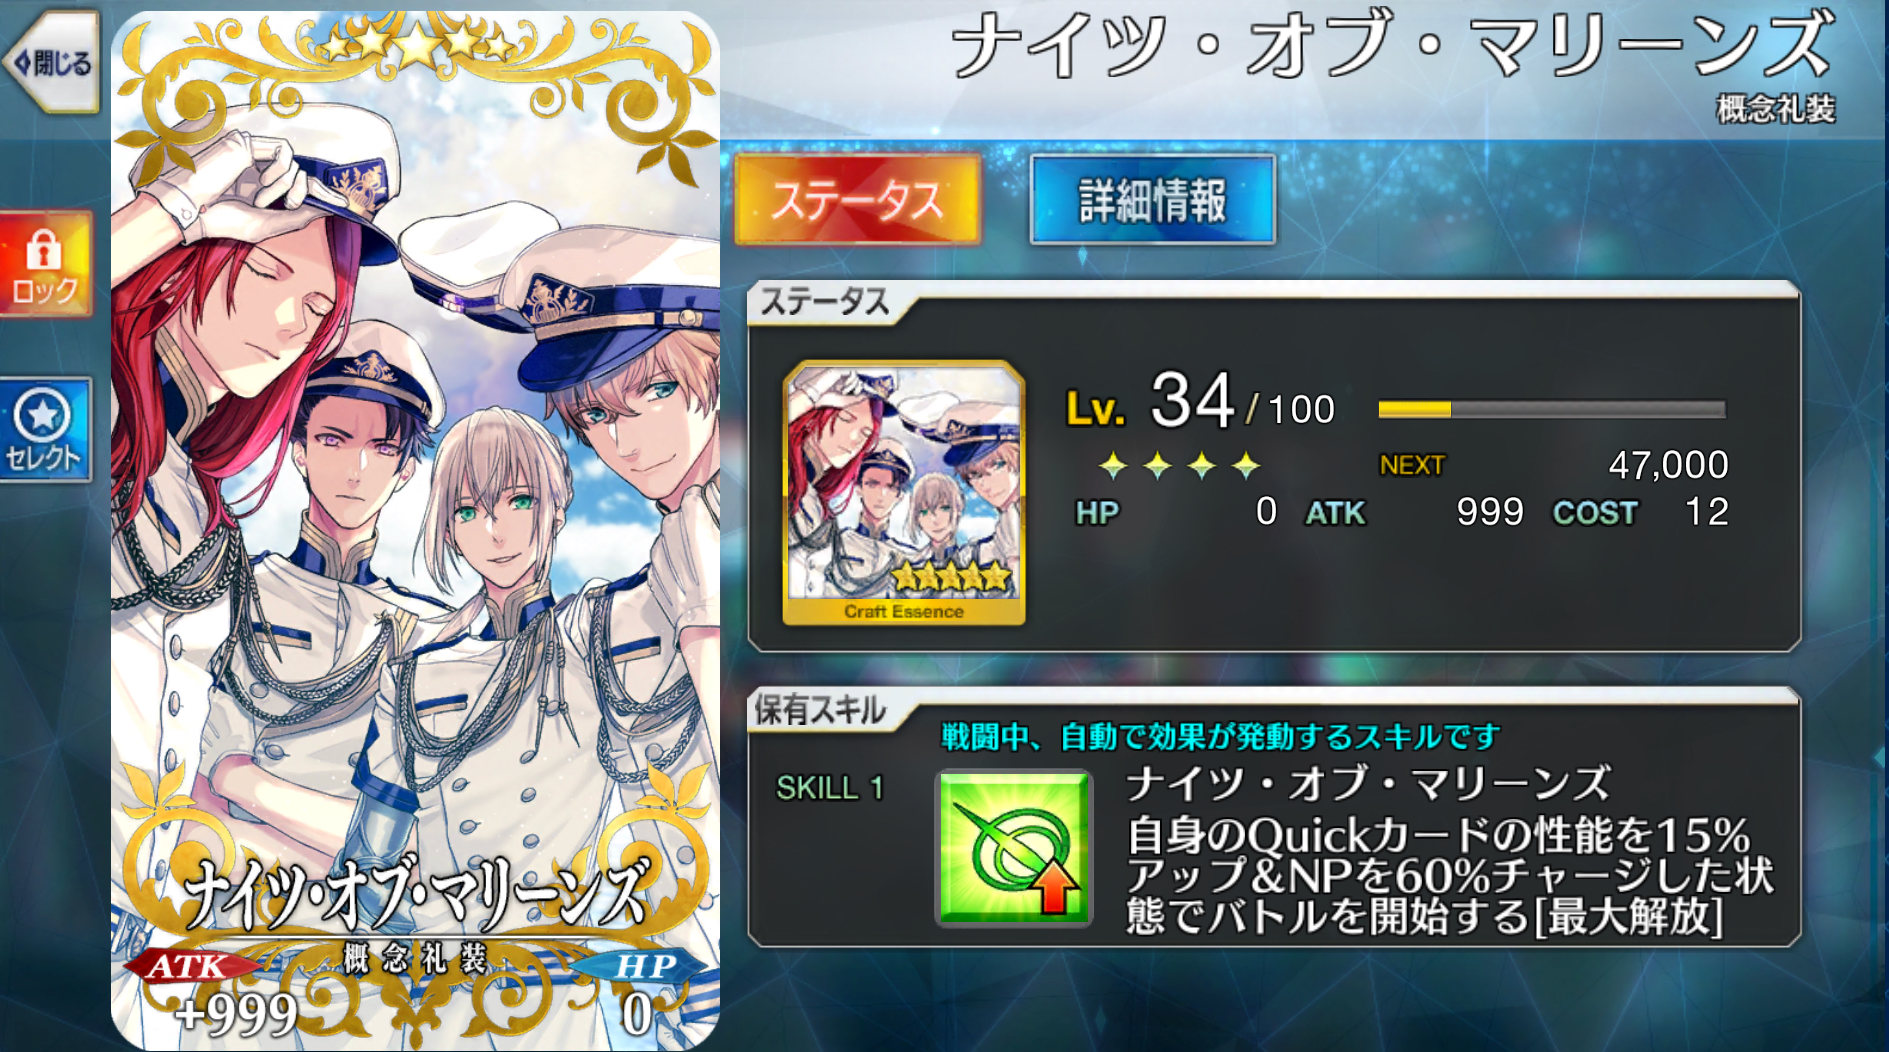Image resolution: width=1889 pixels, height=1052 pixels.
Task: Tap the blue HP badge on card
Action: coord(640,966)
